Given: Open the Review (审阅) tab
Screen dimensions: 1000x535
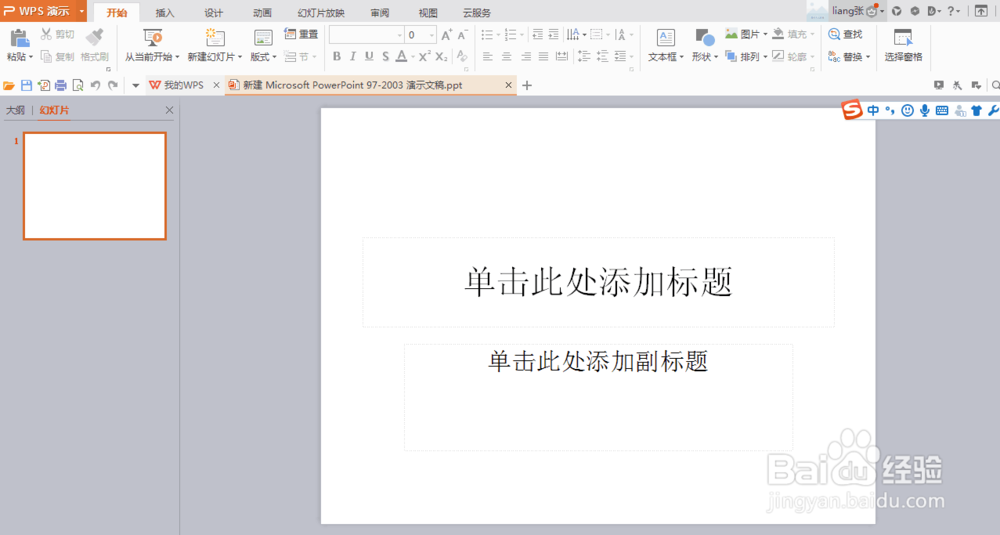Looking at the screenshot, I should coord(379,13).
